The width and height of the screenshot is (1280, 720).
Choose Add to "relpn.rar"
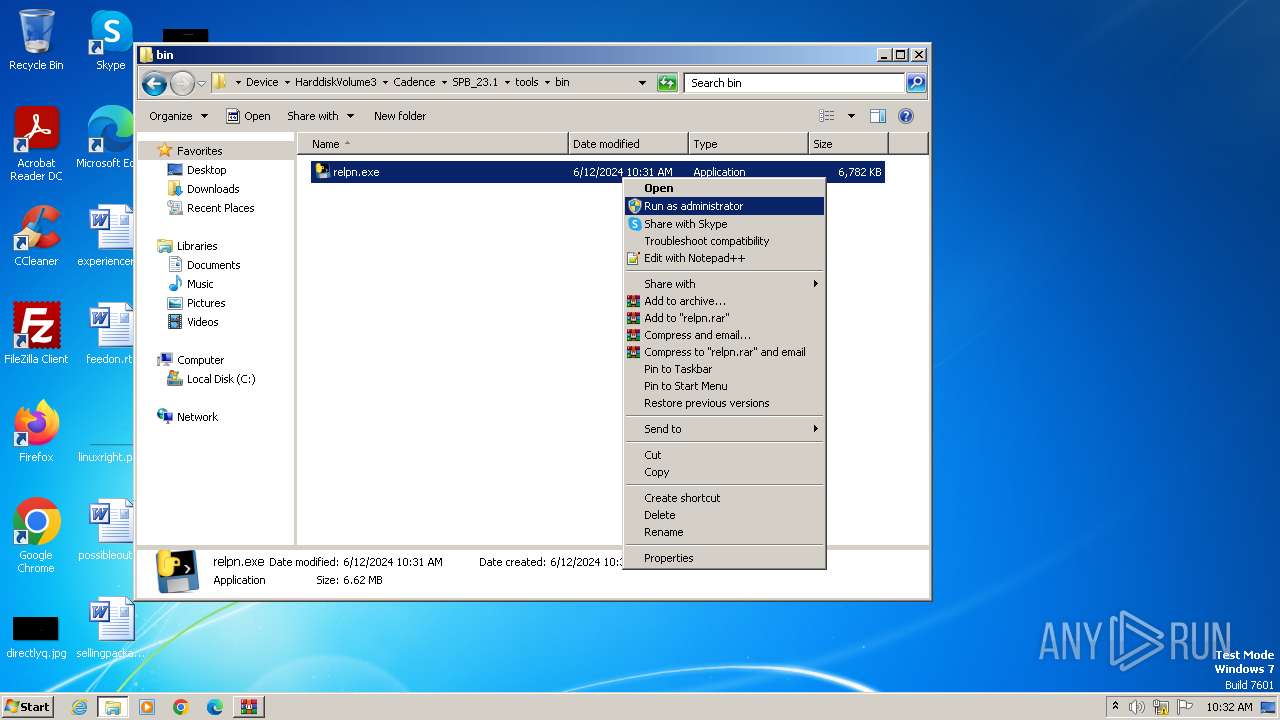coord(724,318)
